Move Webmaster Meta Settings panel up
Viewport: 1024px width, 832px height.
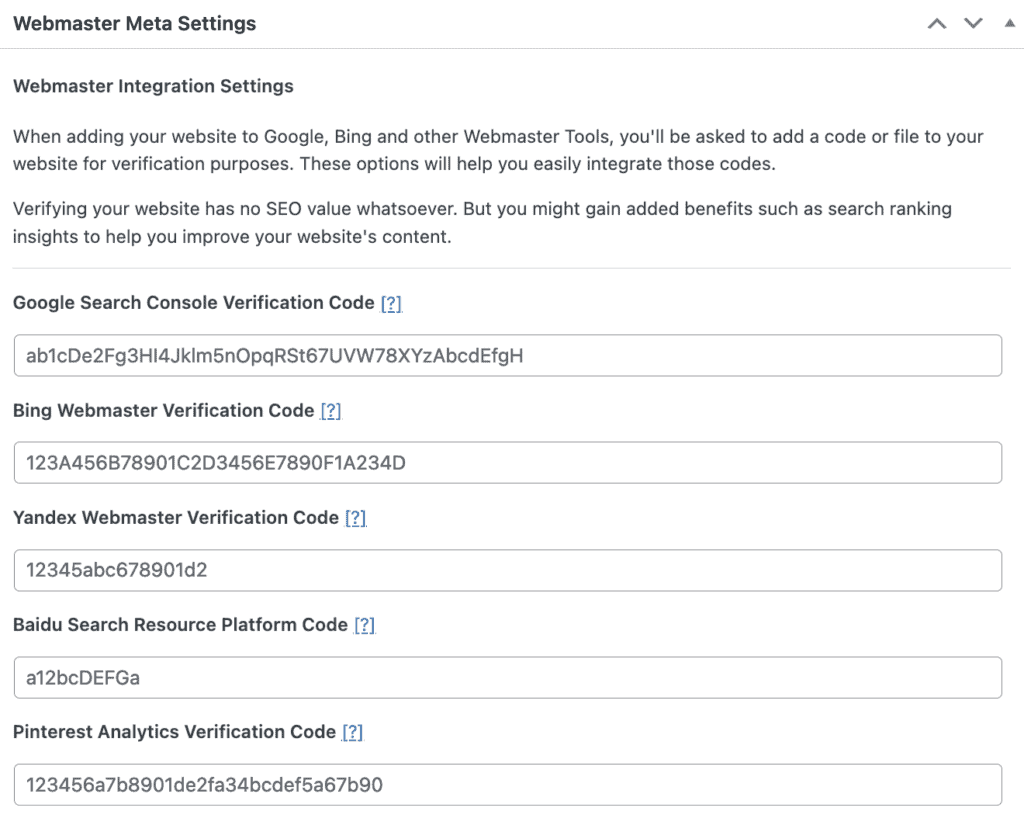pyautogui.click(x=937, y=24)
